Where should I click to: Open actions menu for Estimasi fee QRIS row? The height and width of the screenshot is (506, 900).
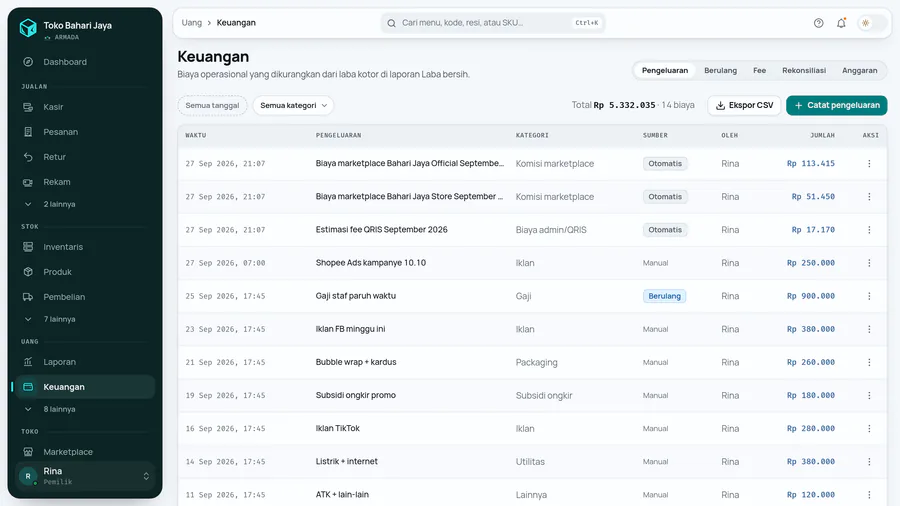click(x=869, y=229)
